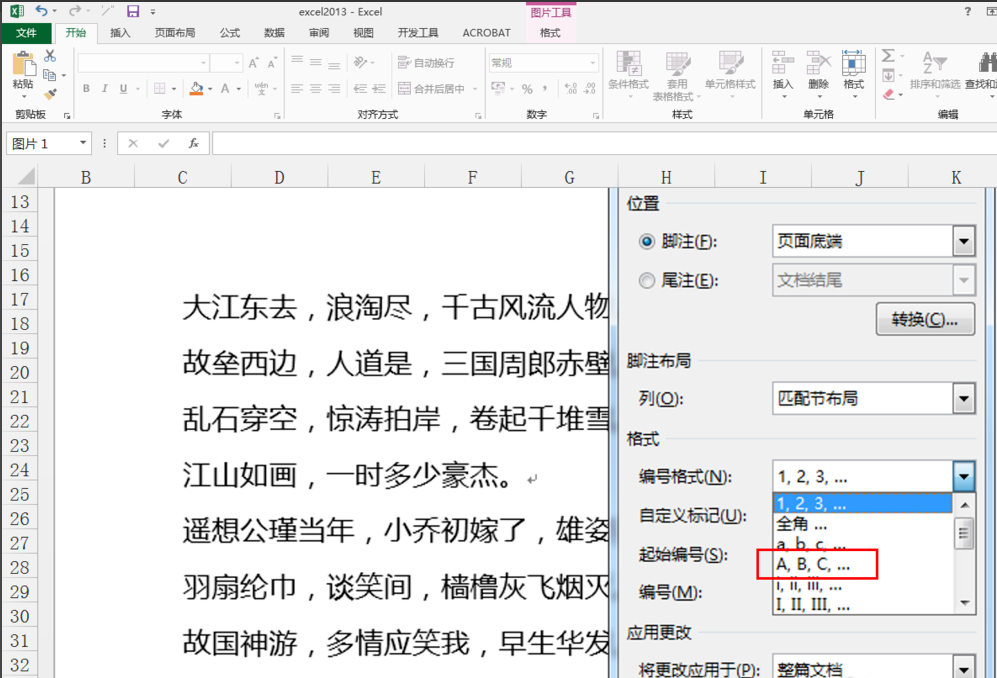This screenshot has height=678, width=997.
Task: Click the Save icon in quick access toolbar
Action: (x=133, y=11)
